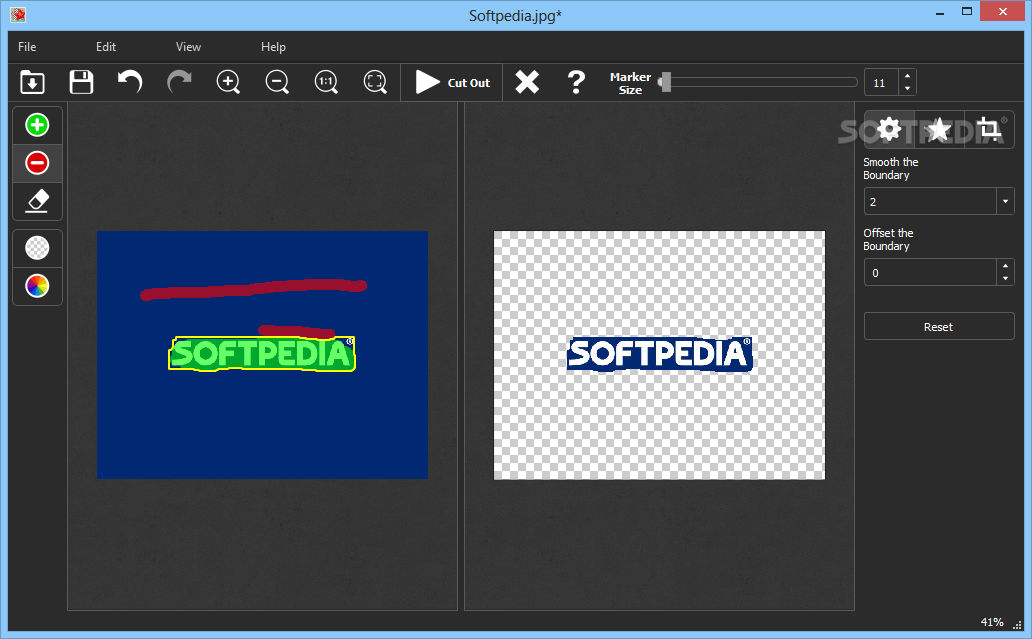
Task: Click the source image in left pane
Action: pos(263,355)
